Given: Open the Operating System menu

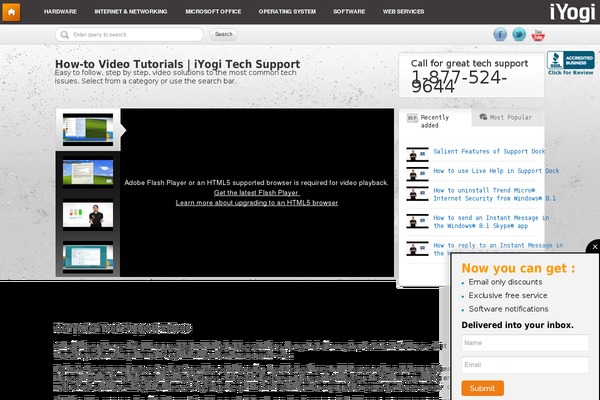Looking at the screenshot, I should pos(287,12).
